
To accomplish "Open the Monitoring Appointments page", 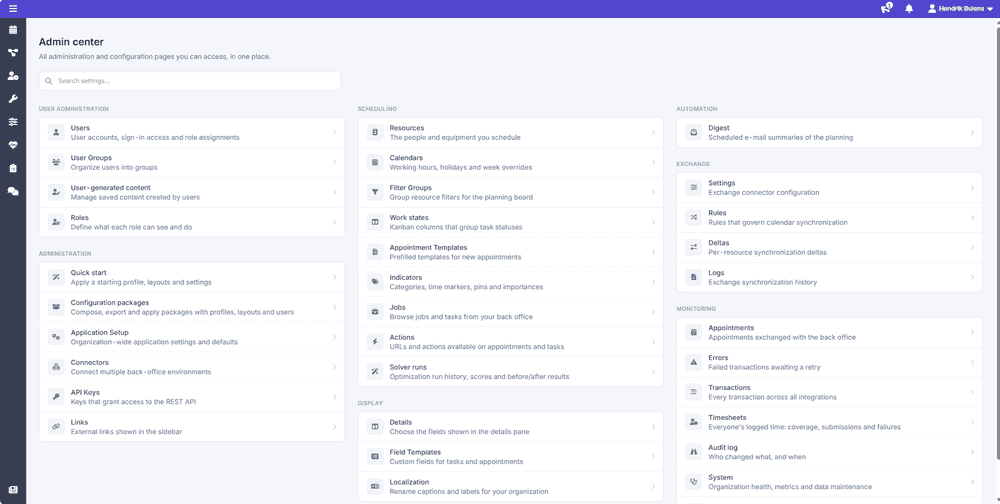I will [830, 332].
